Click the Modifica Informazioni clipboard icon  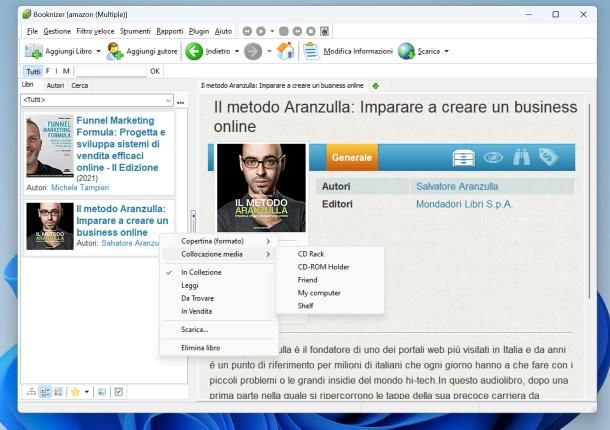pyautogui.click(x=311, y=51)
